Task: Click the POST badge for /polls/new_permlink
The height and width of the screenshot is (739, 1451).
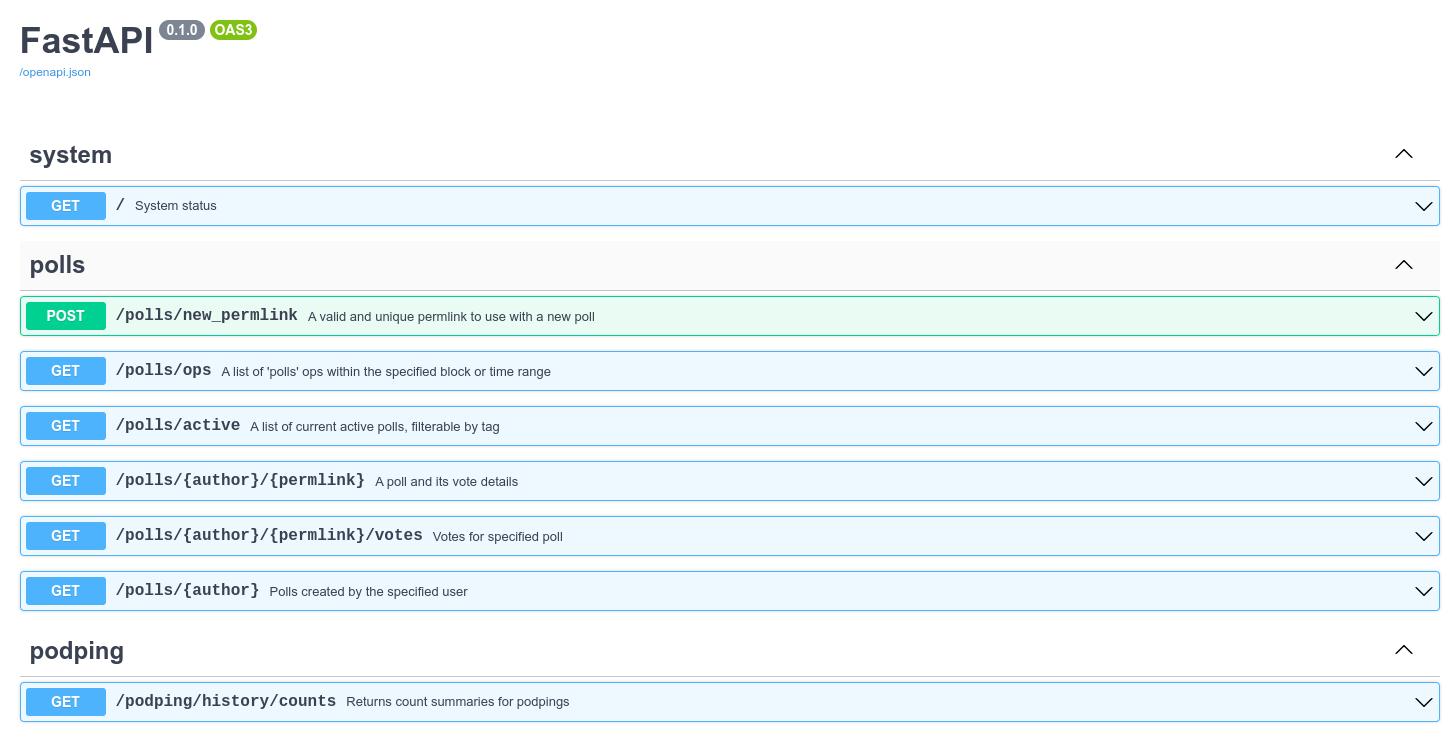Action: click(x=66, y=316)
